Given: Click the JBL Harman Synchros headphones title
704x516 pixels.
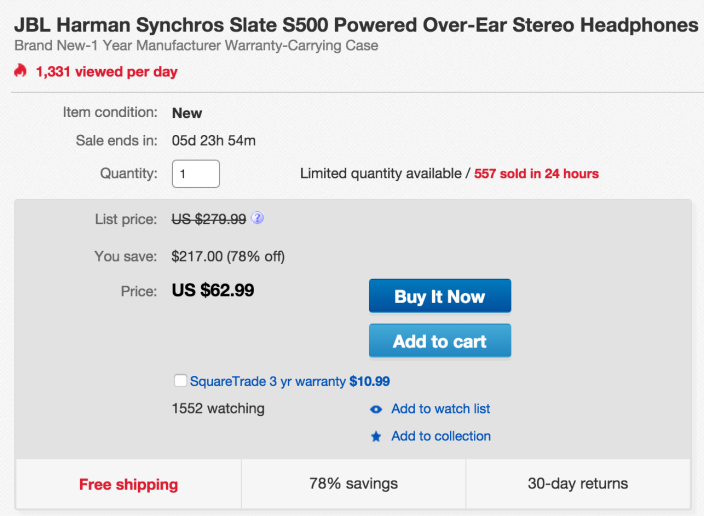Looking at the screenshot, I should pyautogui.click(x=356, y=24).
